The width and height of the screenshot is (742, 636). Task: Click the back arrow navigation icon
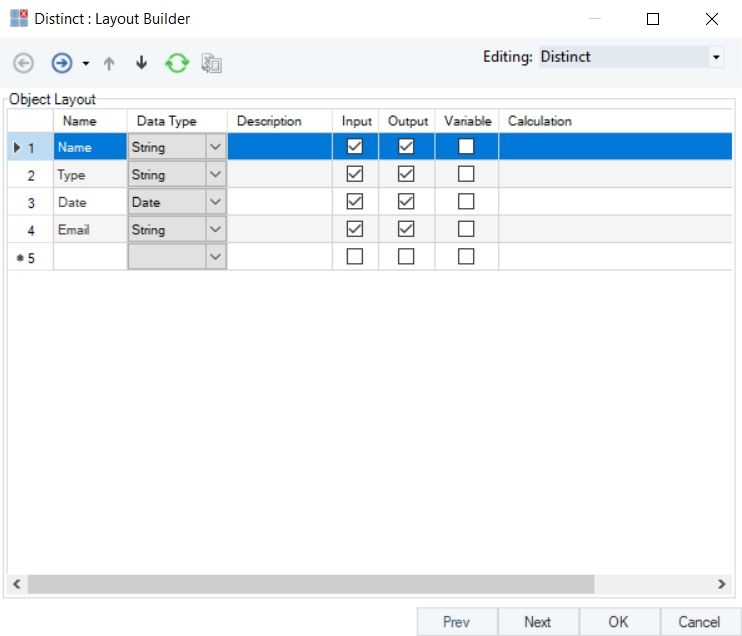coord(23,63)
